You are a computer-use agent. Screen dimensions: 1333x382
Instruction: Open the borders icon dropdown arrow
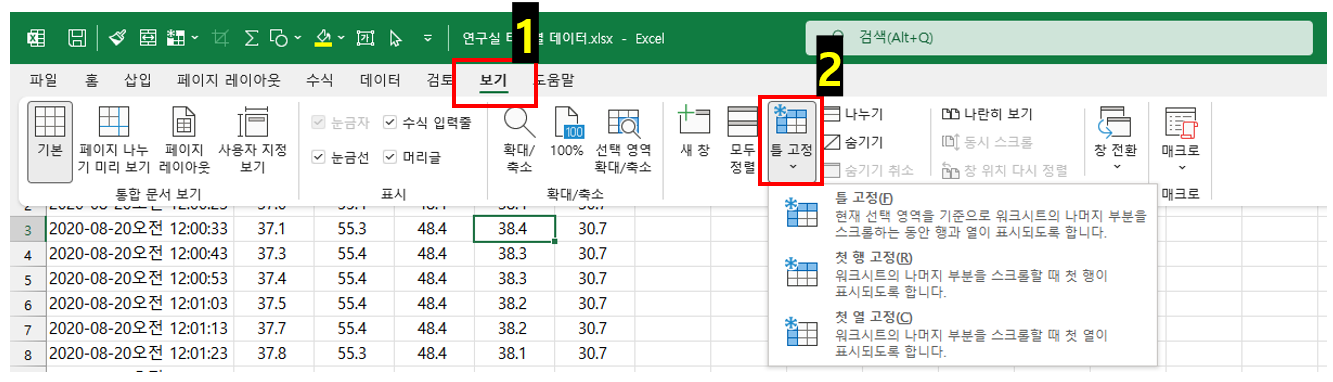(194, 38)
